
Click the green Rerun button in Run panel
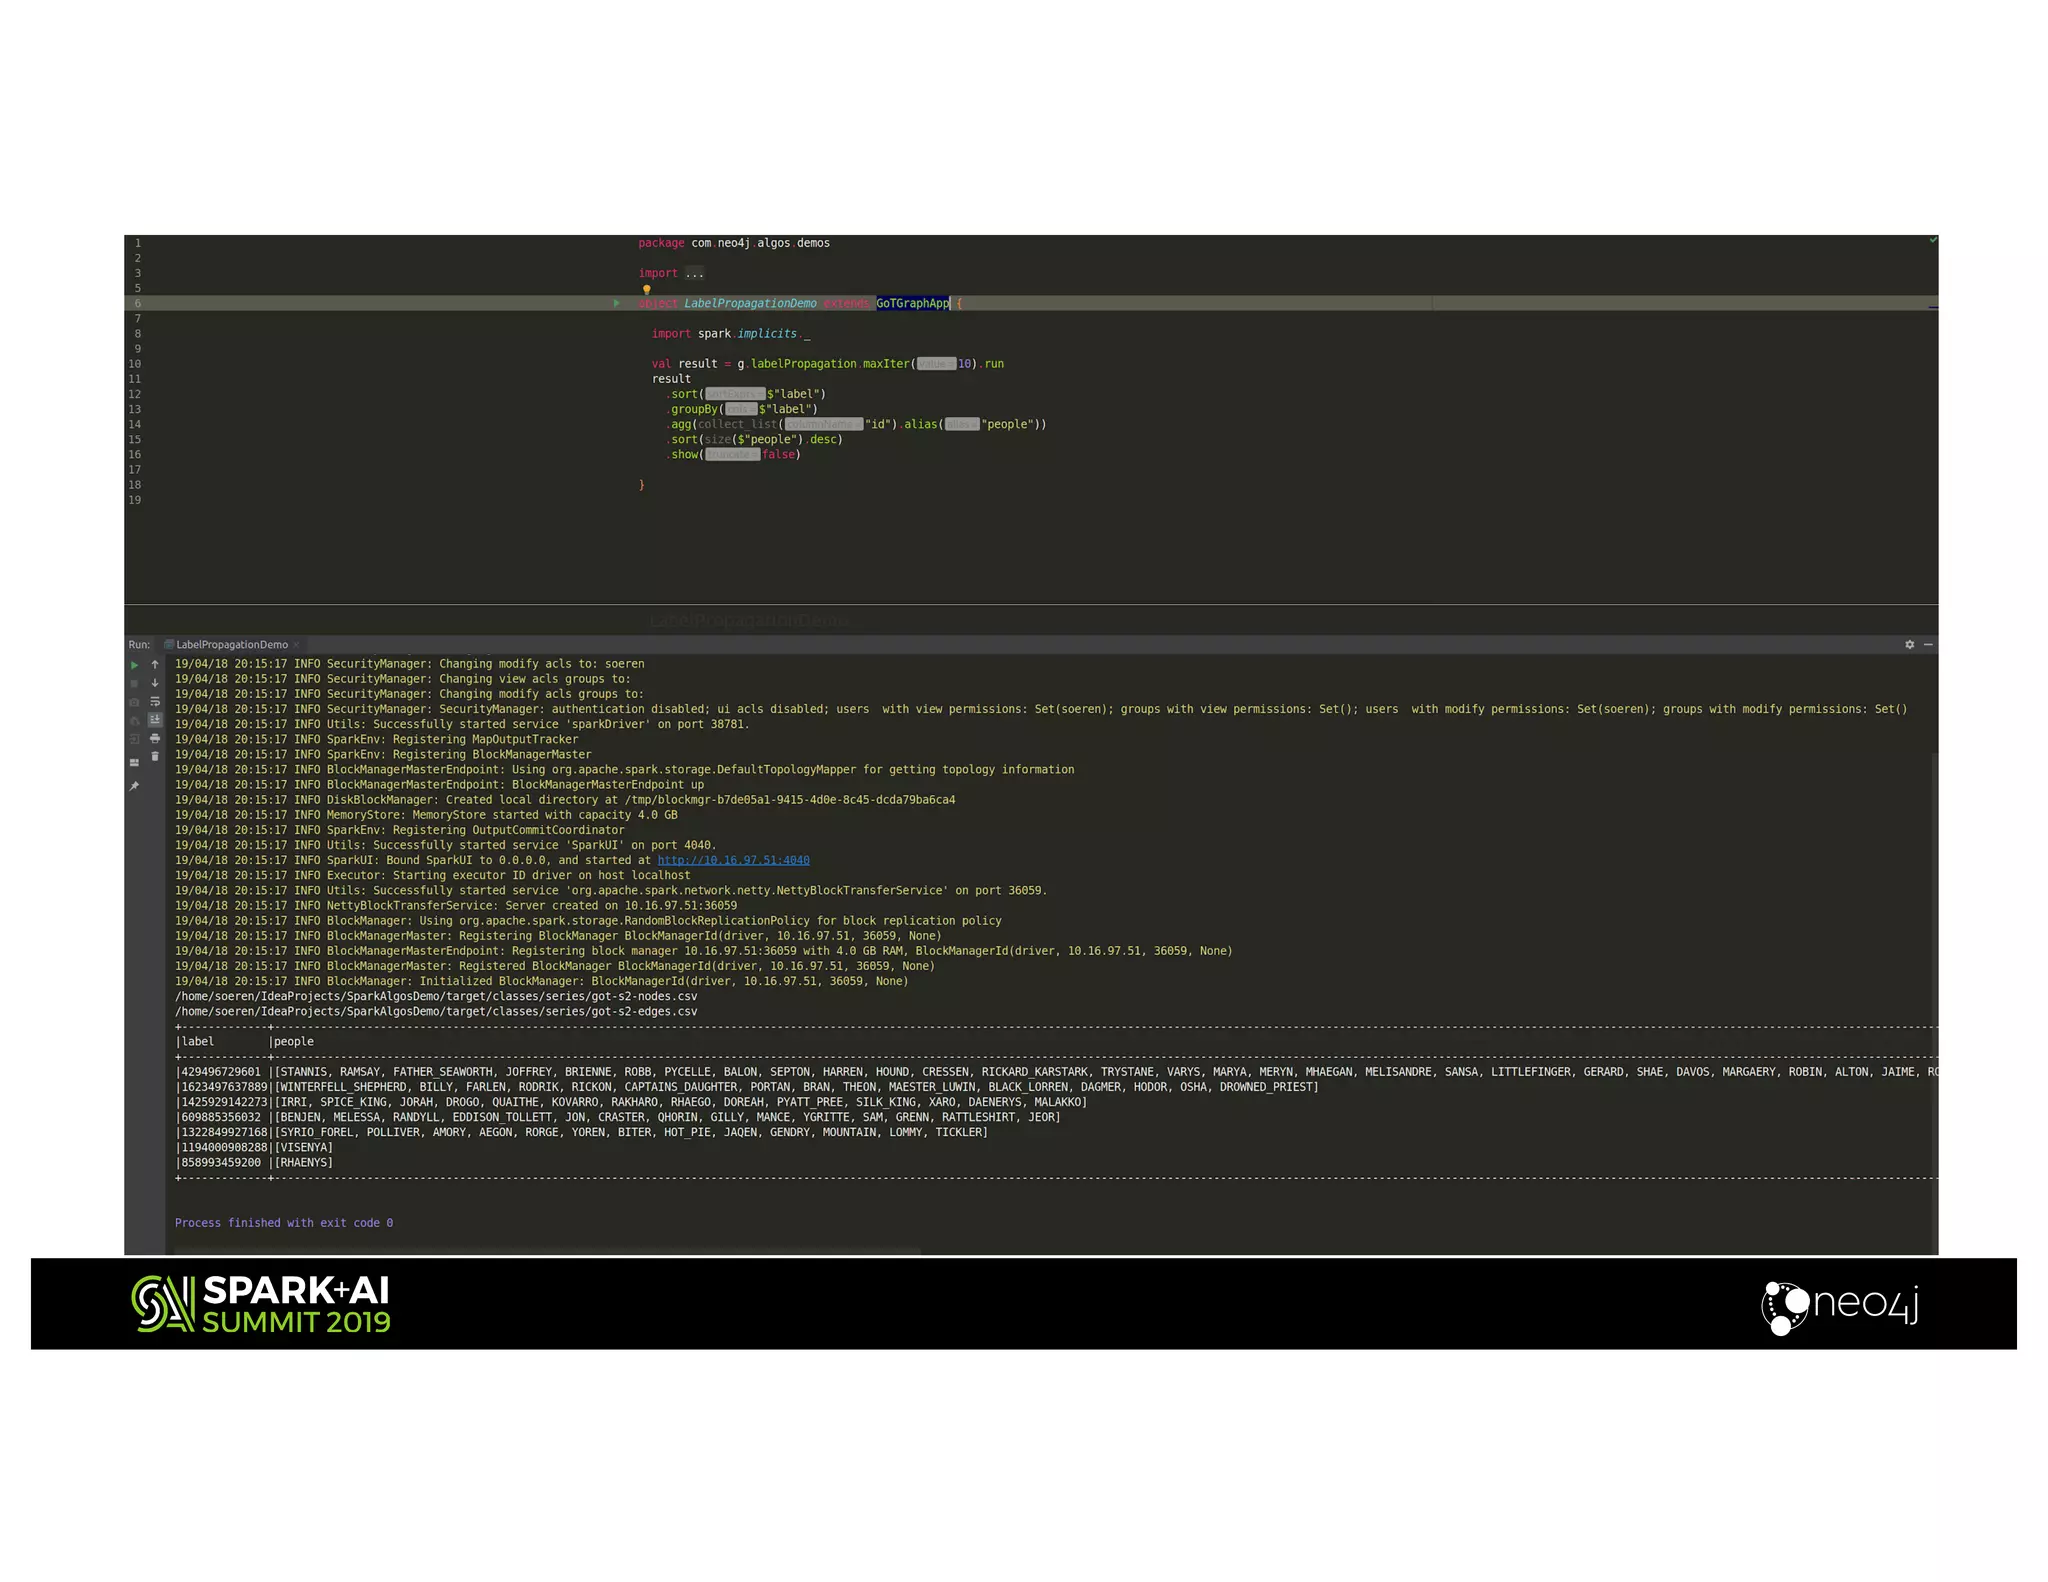click(135, 665)
